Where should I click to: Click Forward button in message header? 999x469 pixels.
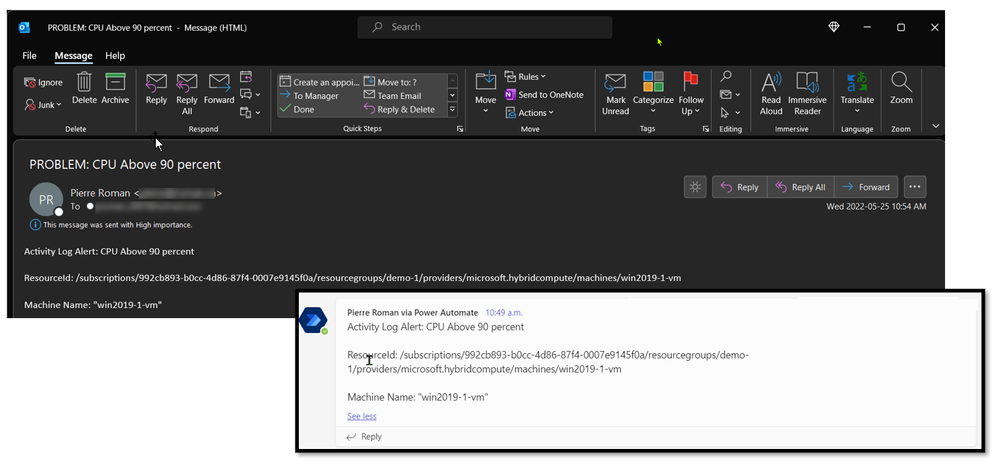(x=866, y=187)
